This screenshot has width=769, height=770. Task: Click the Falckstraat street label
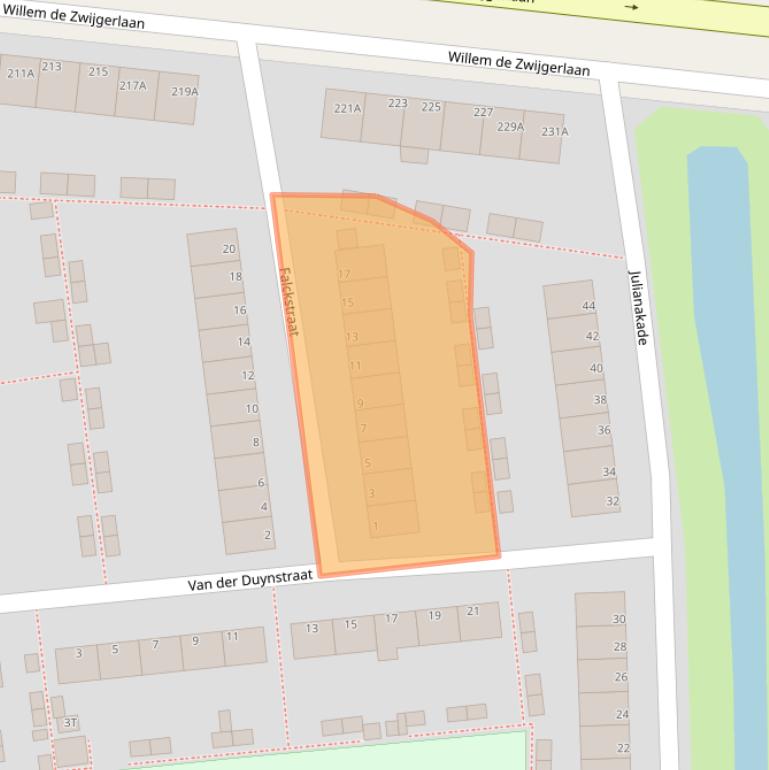tap(289, 300)
